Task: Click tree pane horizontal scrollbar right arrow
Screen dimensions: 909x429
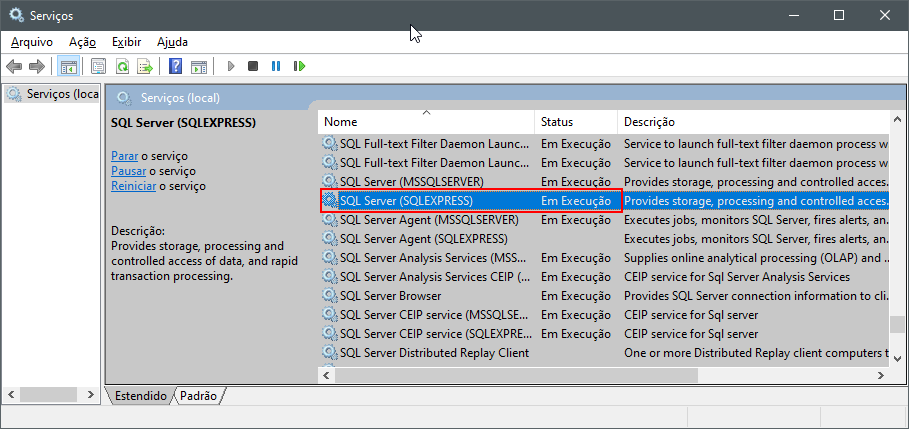Action: [90, 394]
